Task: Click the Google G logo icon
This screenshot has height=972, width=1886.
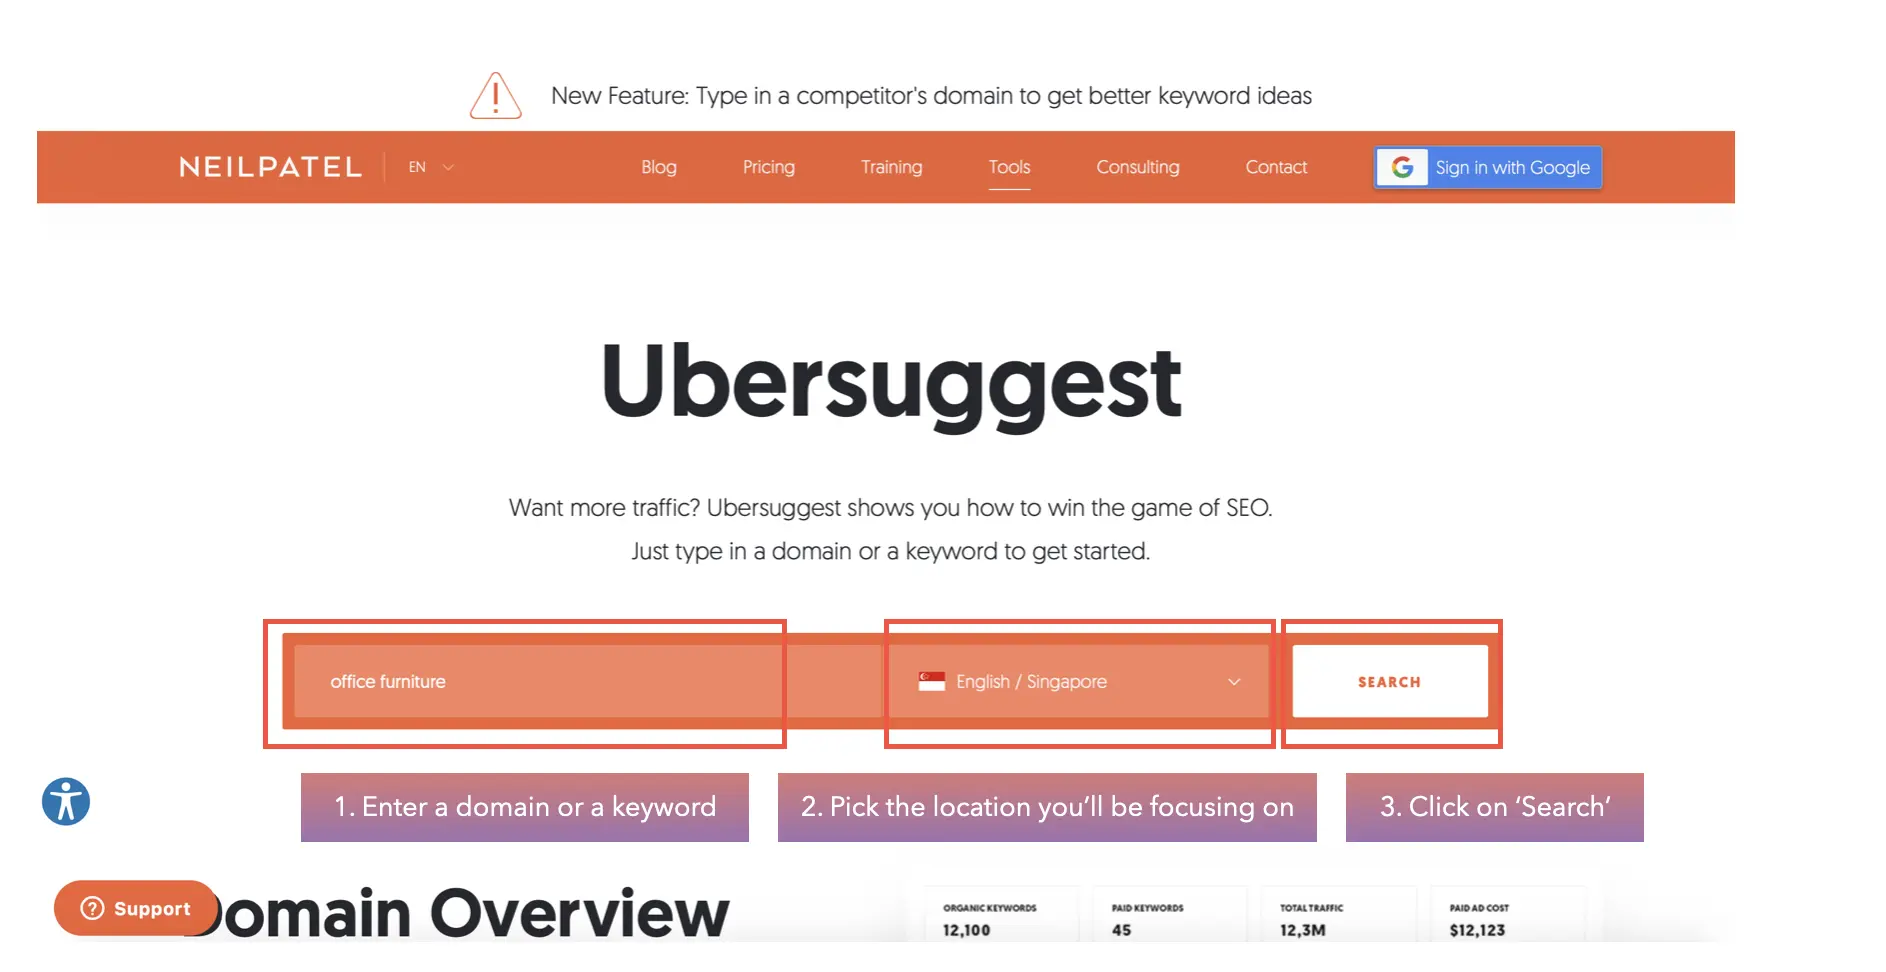Action: point(1402,167)
